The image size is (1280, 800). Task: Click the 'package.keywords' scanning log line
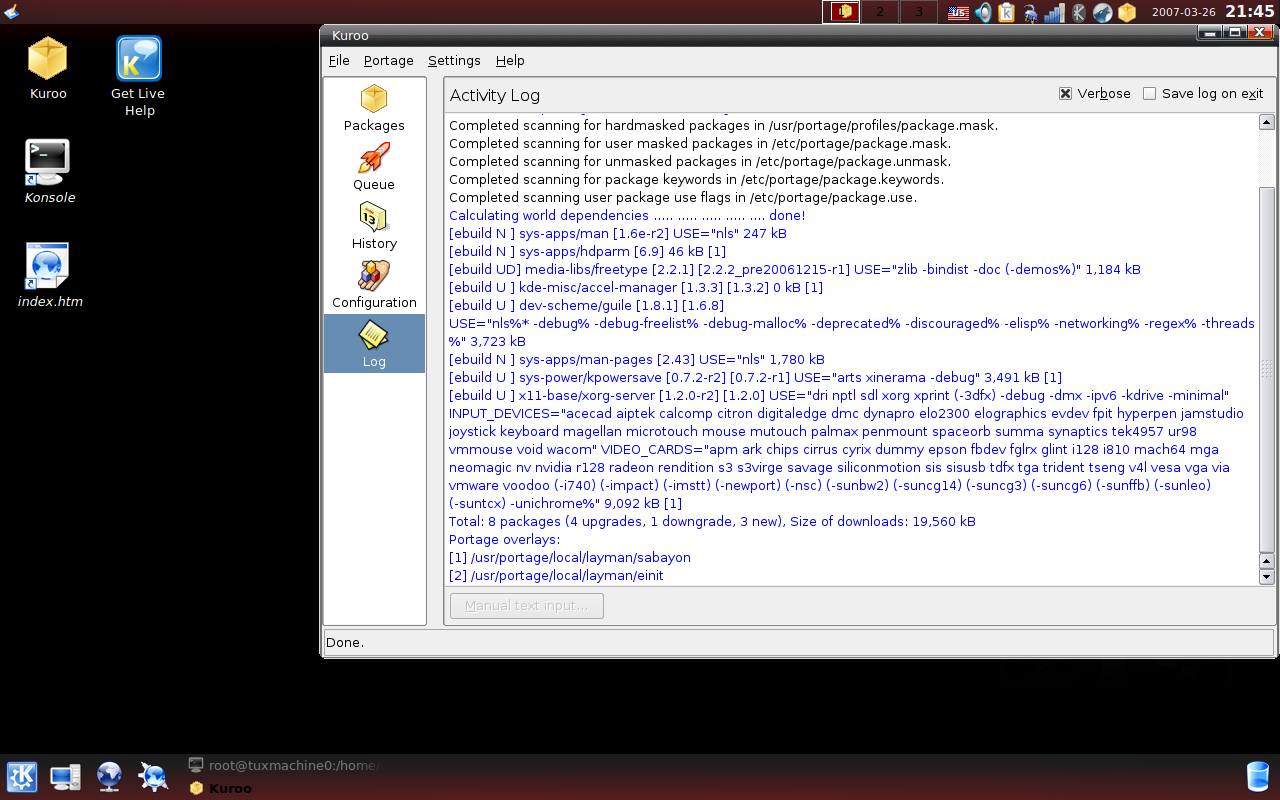[697, 180]
